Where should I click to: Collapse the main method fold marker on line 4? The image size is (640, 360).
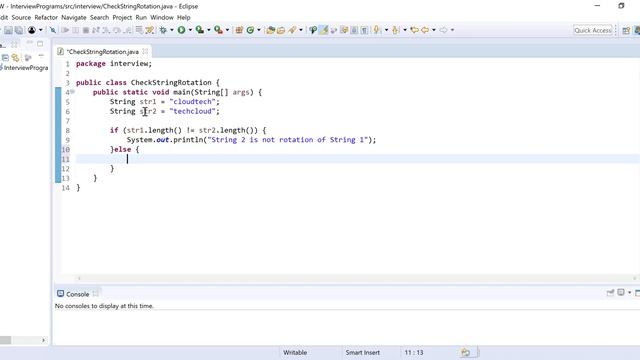click(x=73, y=92)
